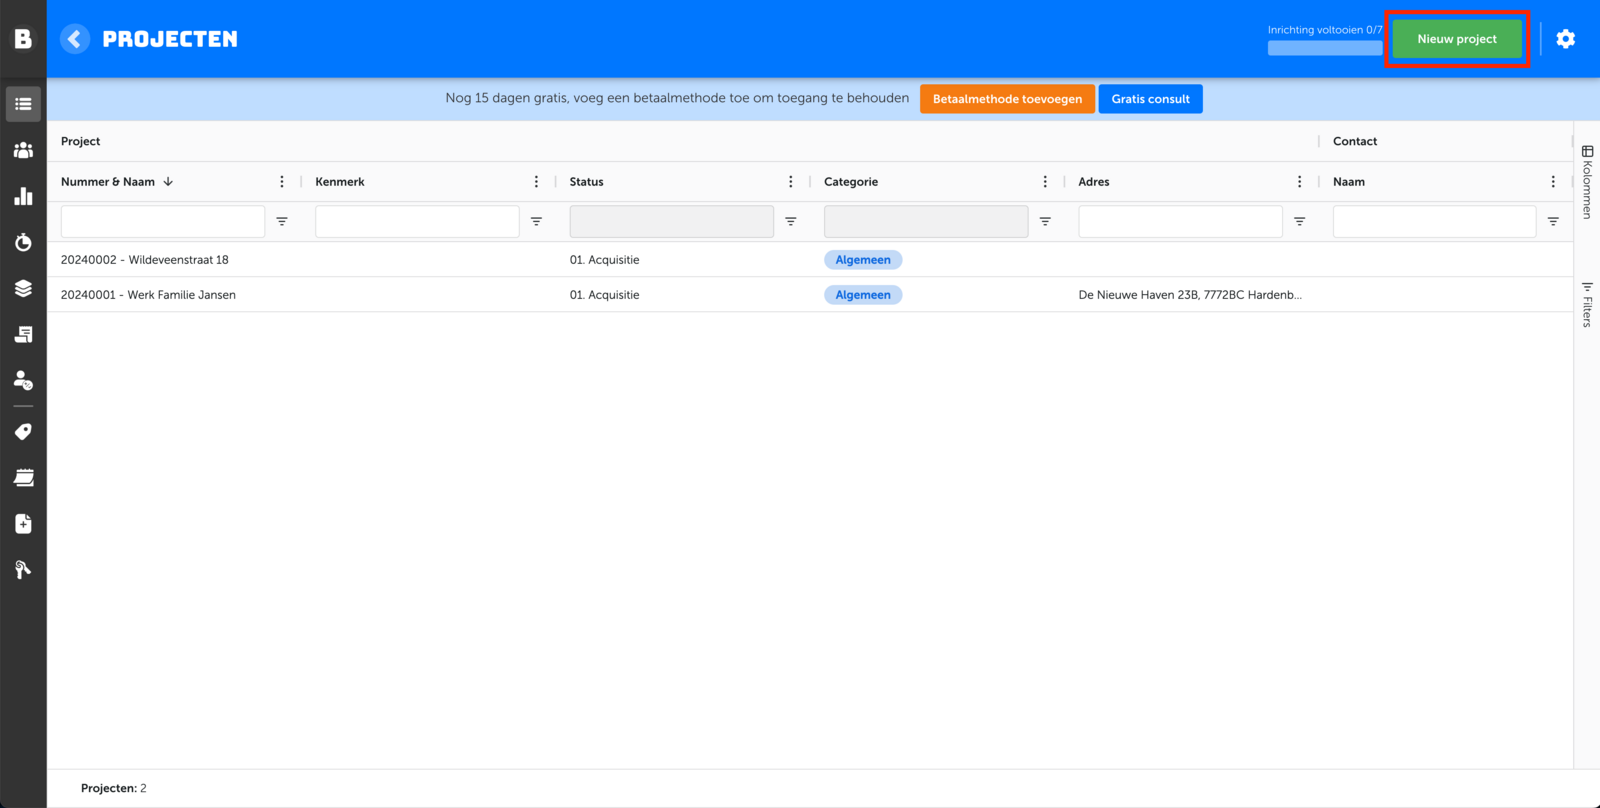Open the Kolommen side panel tab
1600x808 pixels.
tap(1587, 182)
